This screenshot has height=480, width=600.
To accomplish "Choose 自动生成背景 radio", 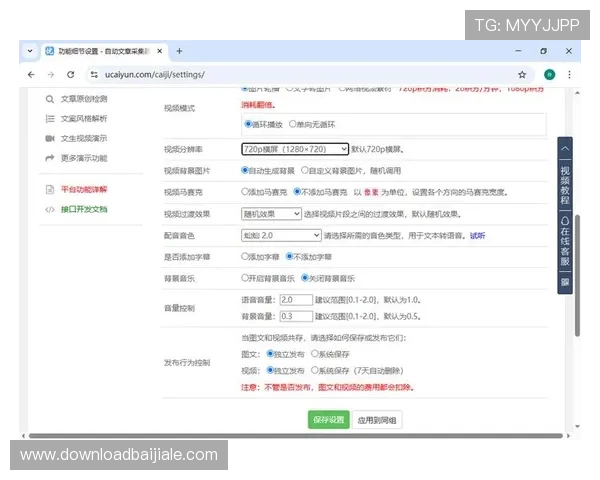I will (x=245, y=170).
